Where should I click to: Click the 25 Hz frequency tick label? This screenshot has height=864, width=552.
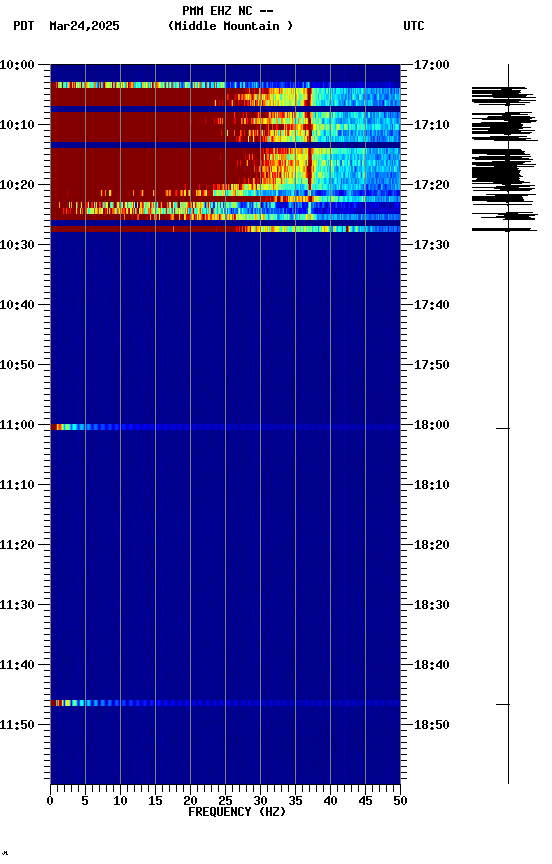[225, 801]
